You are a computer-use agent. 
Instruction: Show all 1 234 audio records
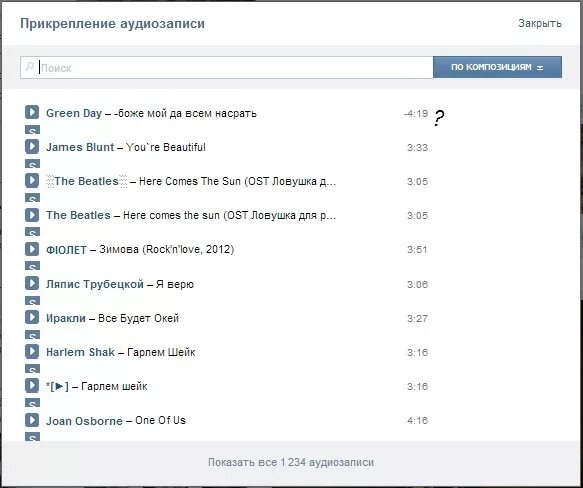pos(291,462)
